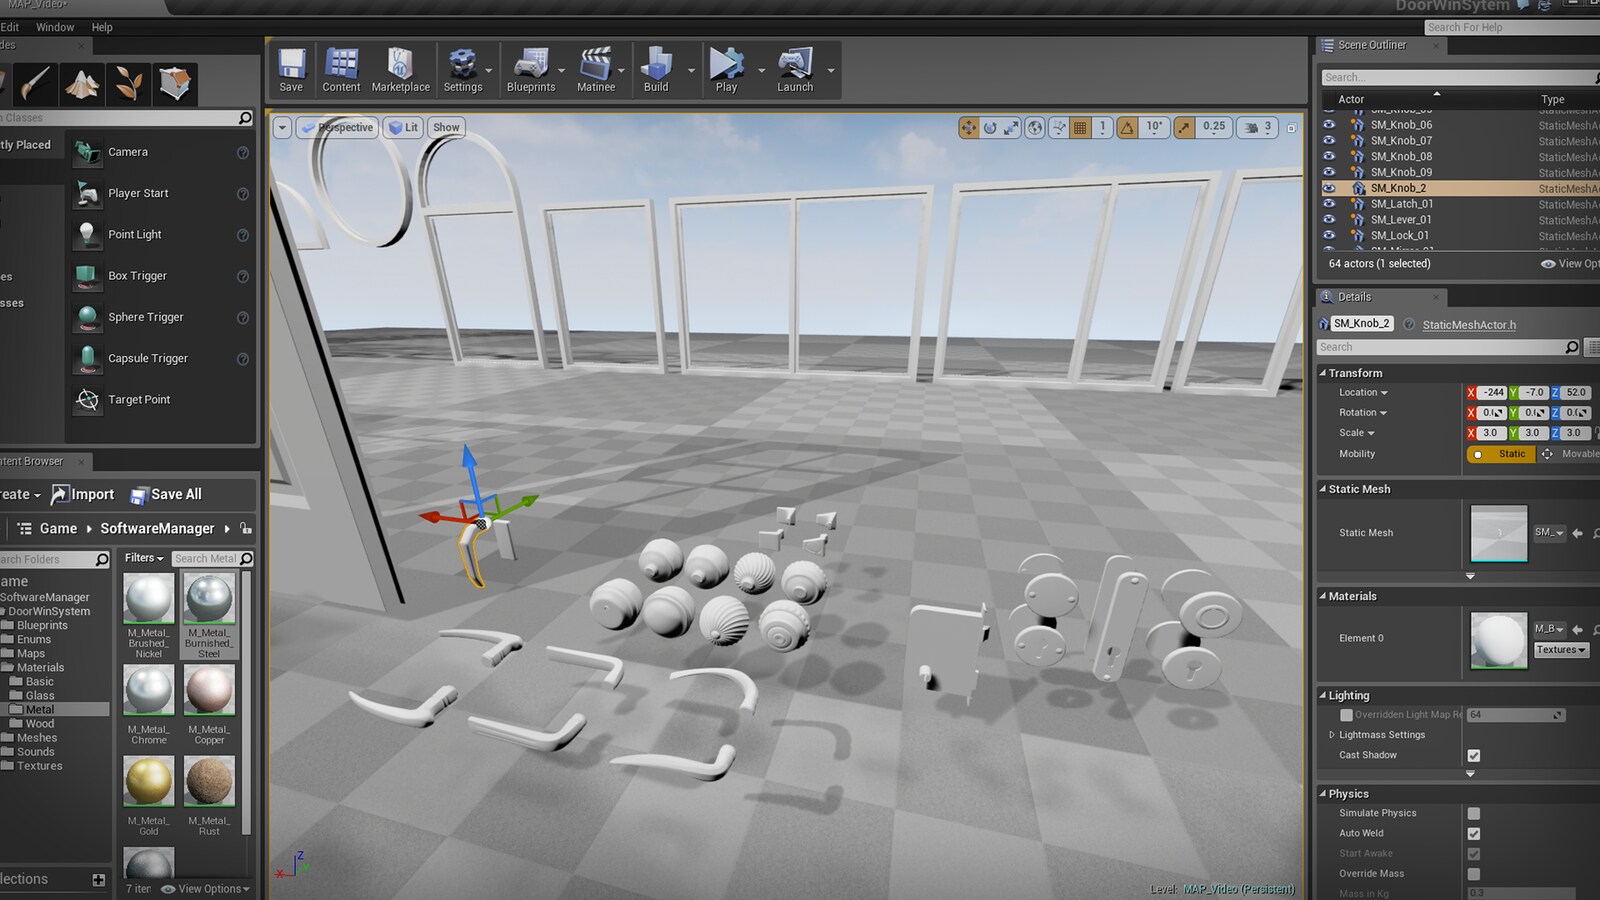Launch the game with the Launch icon
The image size is (1600, 900).
[x=793, y=65]
